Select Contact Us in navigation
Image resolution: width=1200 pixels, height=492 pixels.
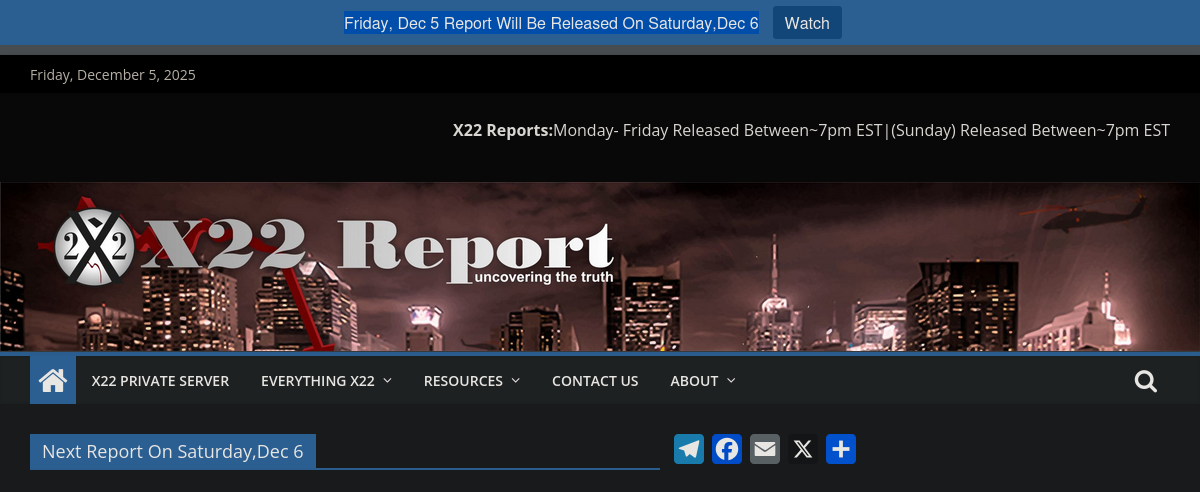[x=595, y=381]
